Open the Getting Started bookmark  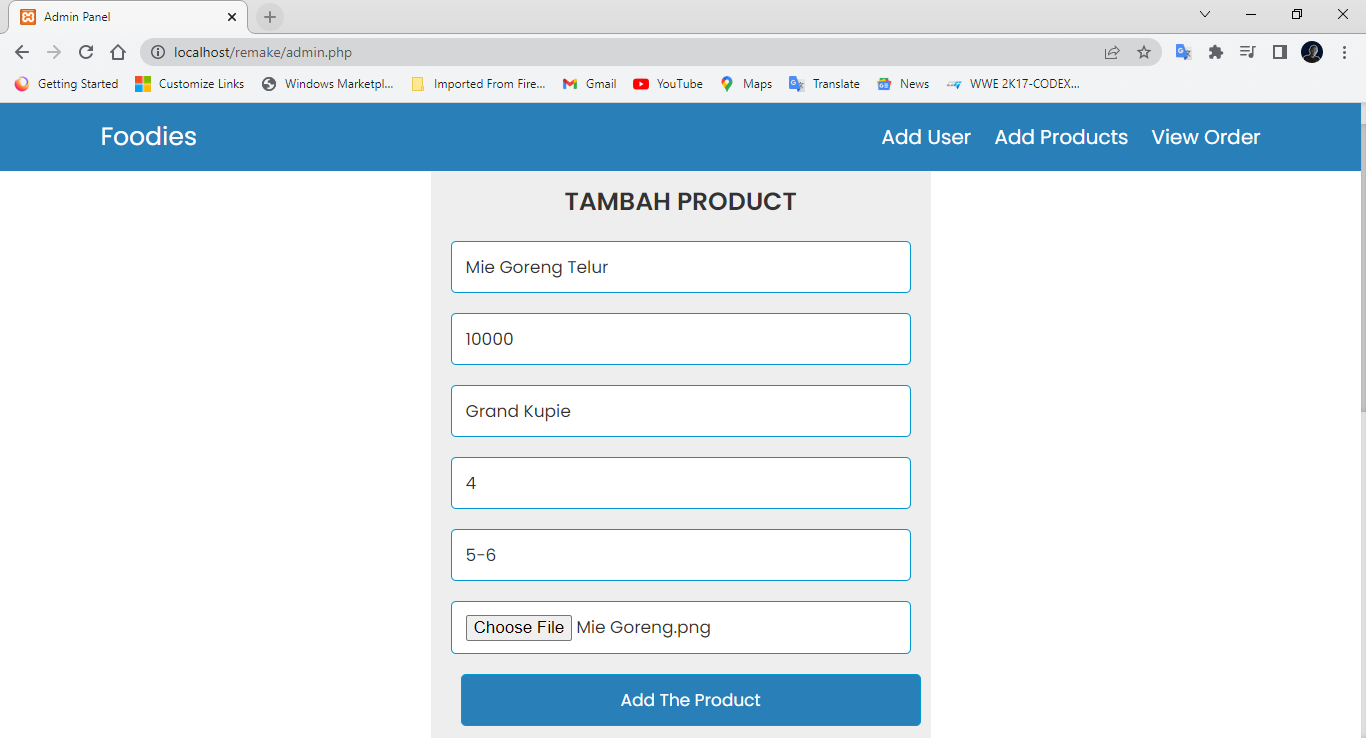pos(66,84)
